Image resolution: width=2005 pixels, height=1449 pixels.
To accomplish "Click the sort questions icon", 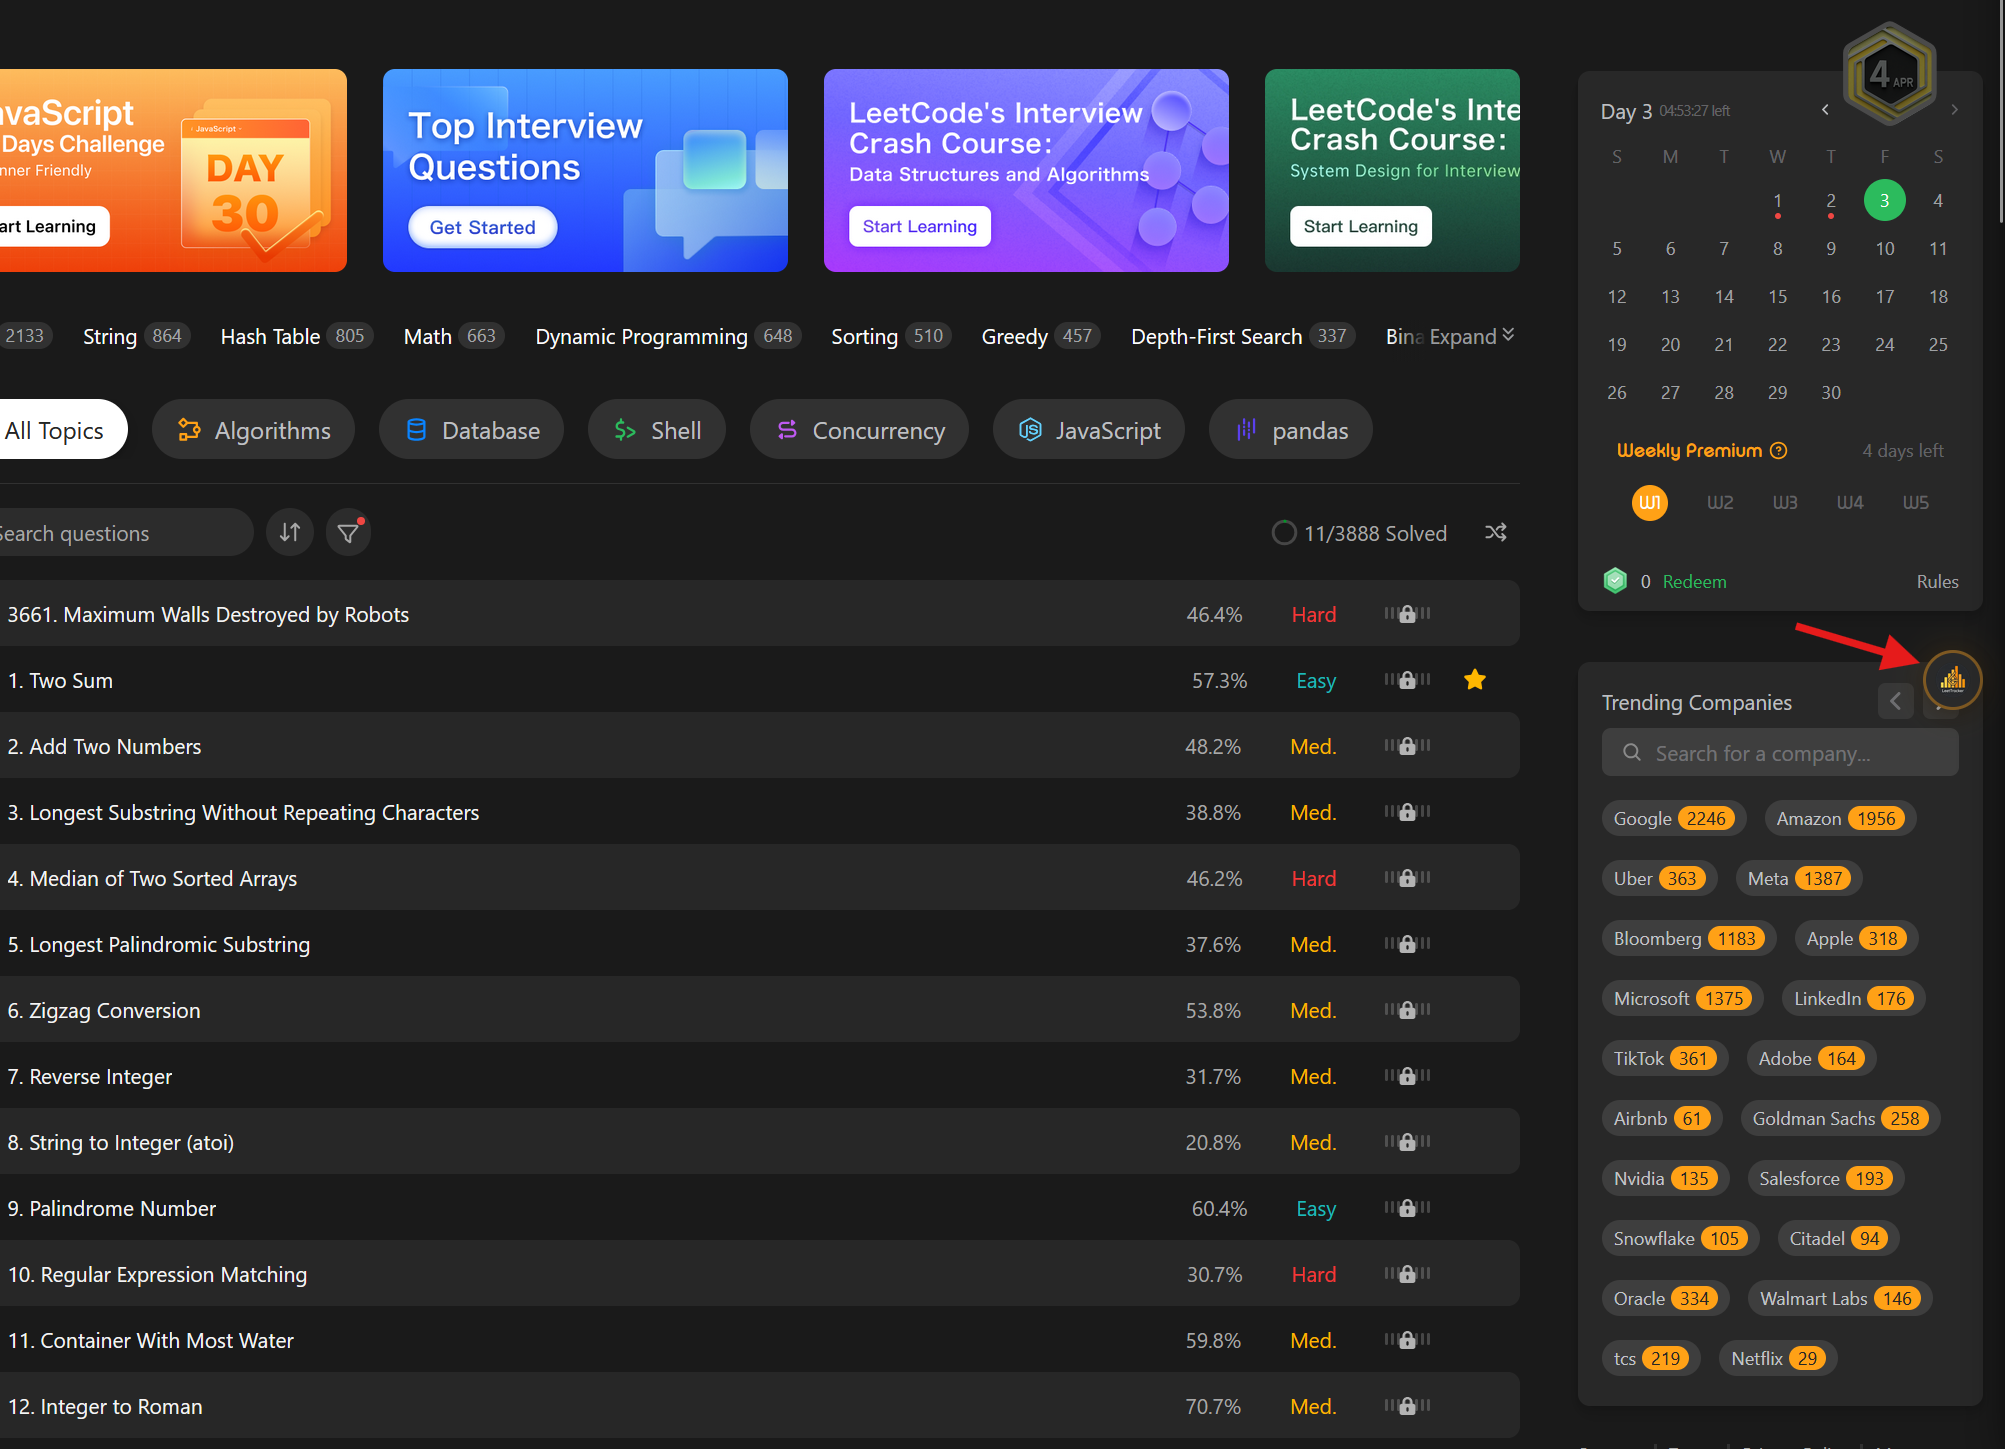I will [x=289, y=532].
